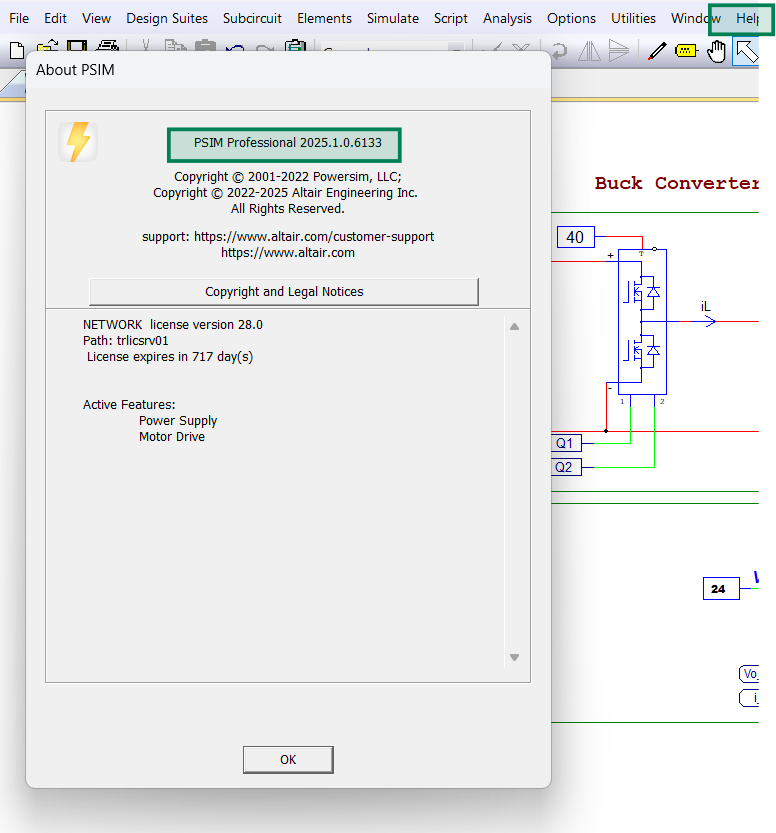Open the toolbar combo box dropdown arrow
This screenshot has width=776, height=833.
(455, 48)
